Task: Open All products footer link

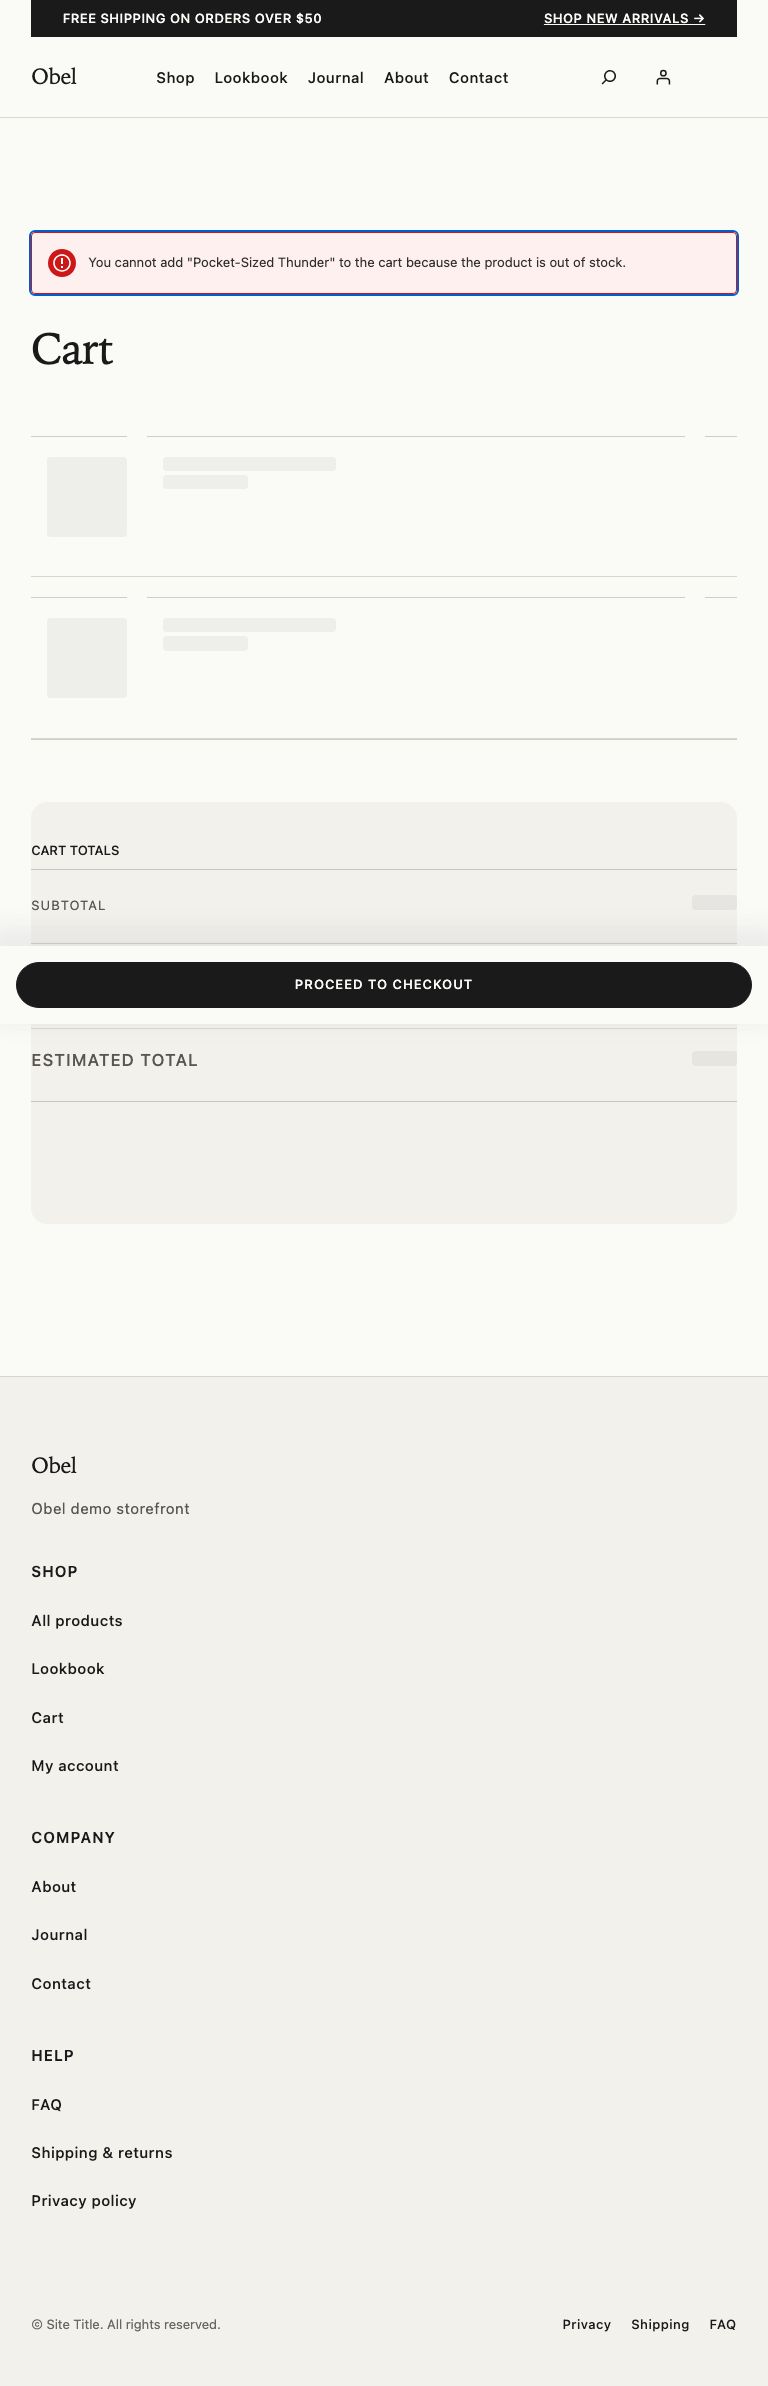Action: (77, 1621)
